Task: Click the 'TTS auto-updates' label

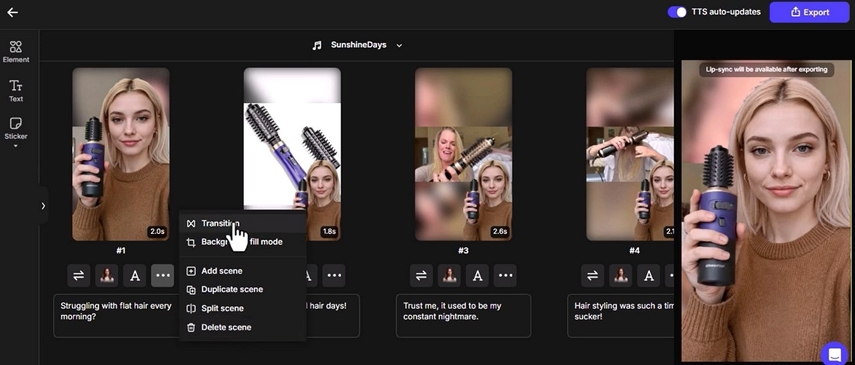Action: 726,12
